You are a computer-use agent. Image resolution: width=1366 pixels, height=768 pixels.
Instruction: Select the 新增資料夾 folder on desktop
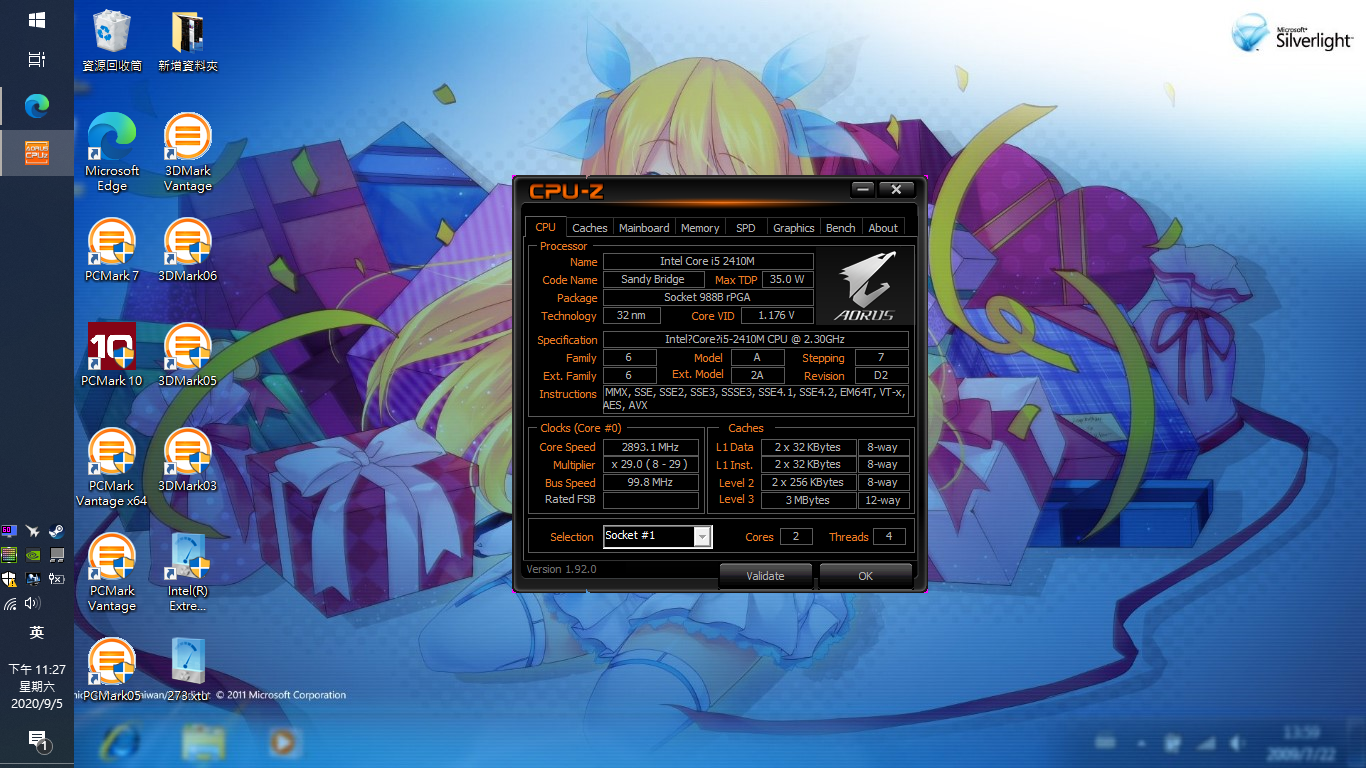pyautogui.click(x=188, y=41)
